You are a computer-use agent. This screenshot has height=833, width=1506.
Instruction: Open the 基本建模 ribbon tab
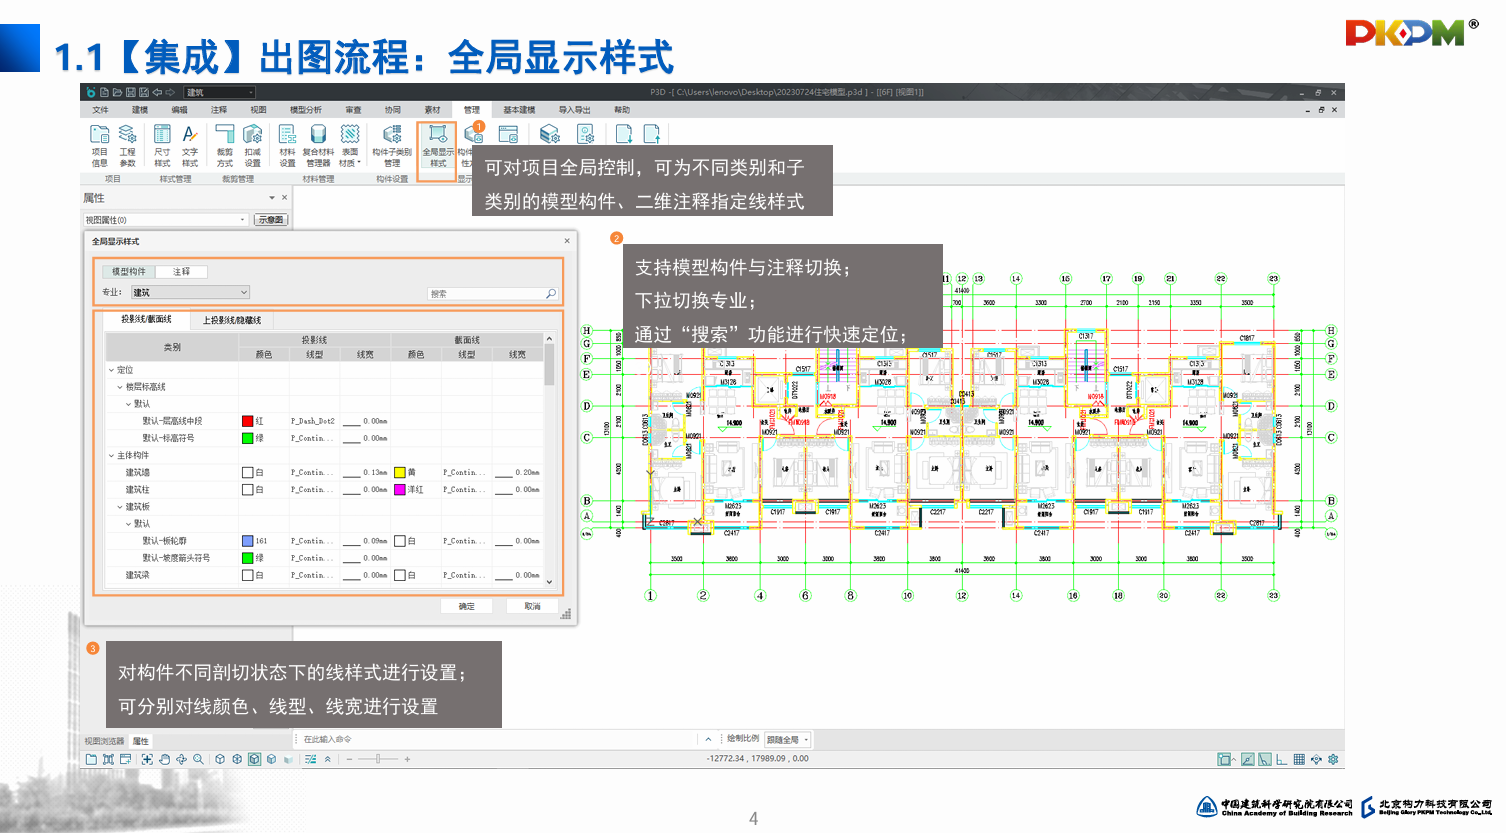pos(519,110)
